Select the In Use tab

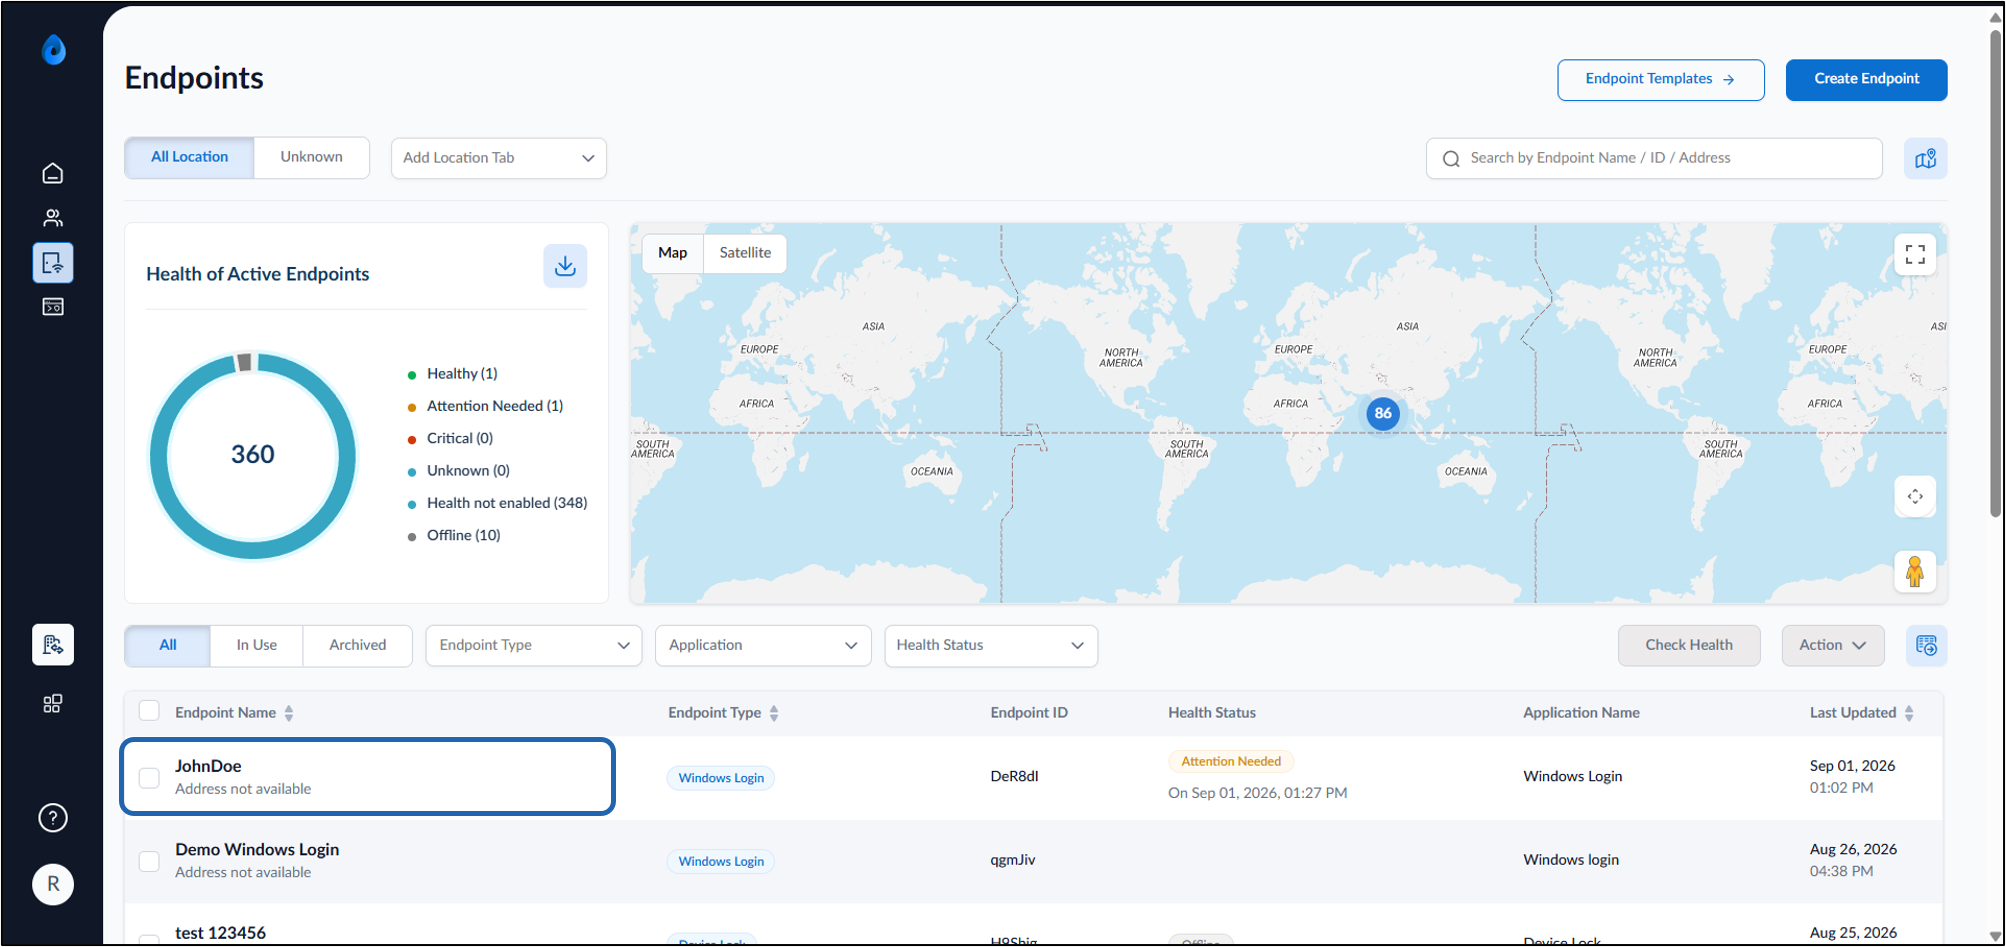coord(257,646)
